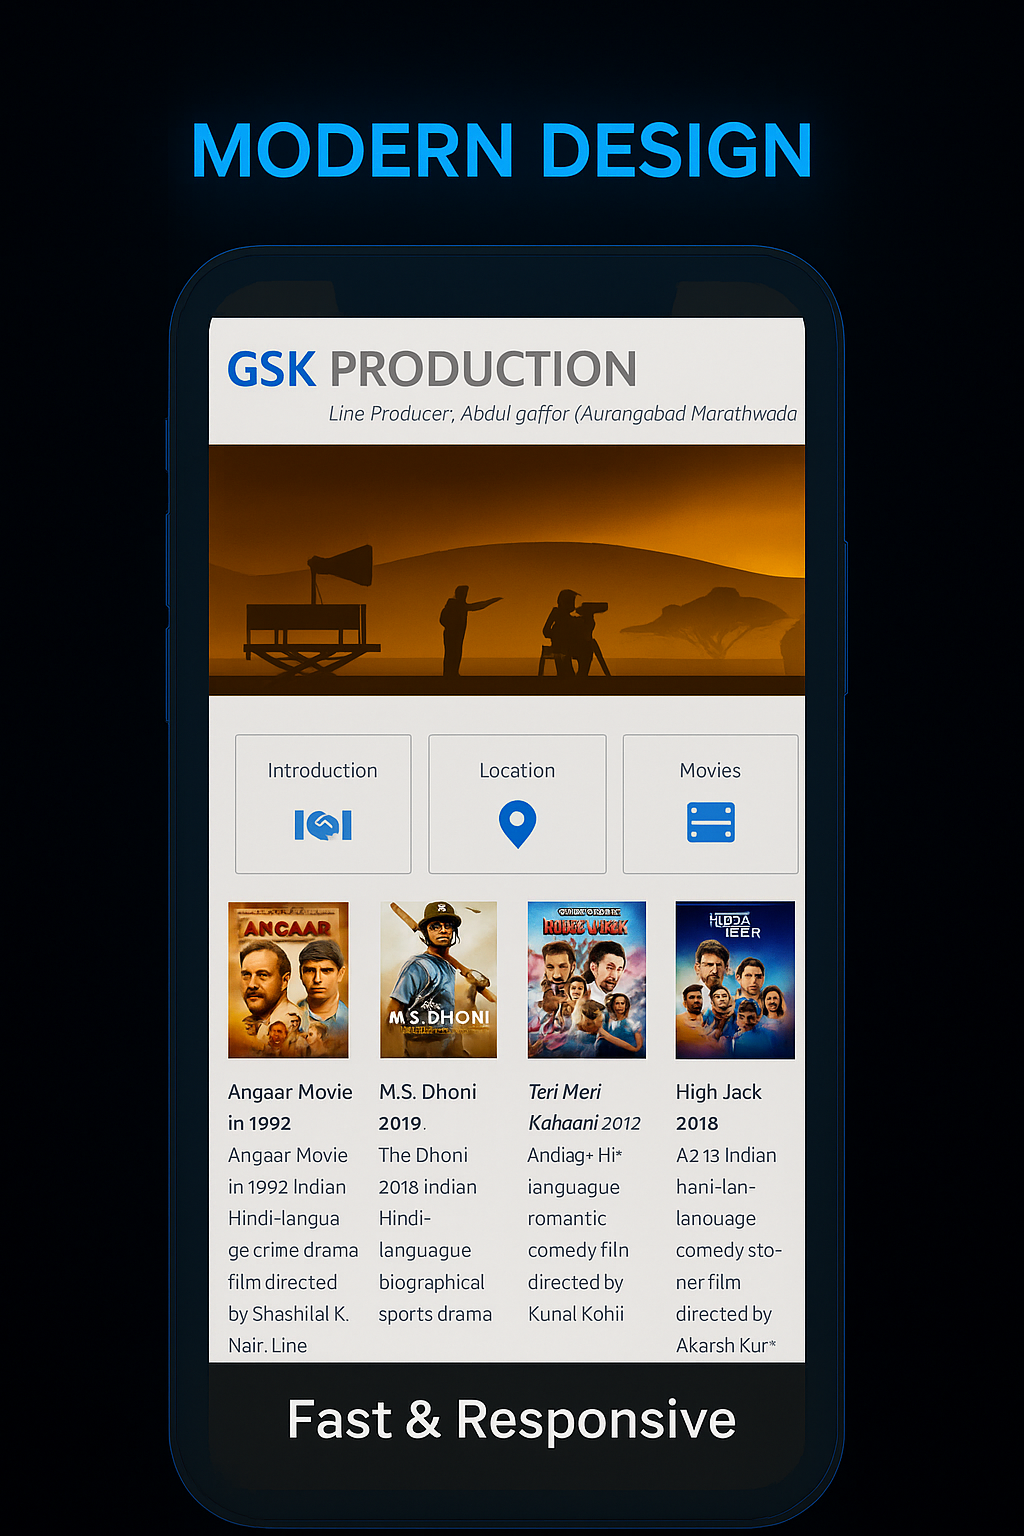Click the Line Producer Abdul gaffor subtitle

pyautogui.click(x=562, y=414)
